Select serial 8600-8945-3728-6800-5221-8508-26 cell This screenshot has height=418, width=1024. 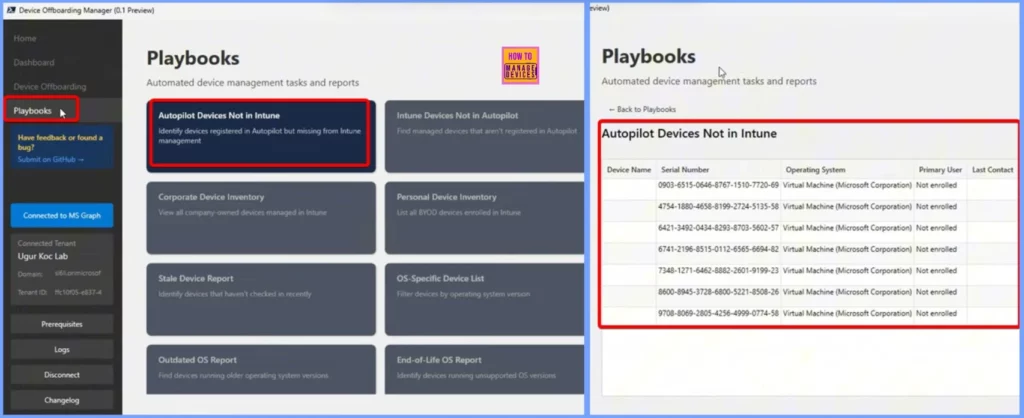(x=718, y=292)
